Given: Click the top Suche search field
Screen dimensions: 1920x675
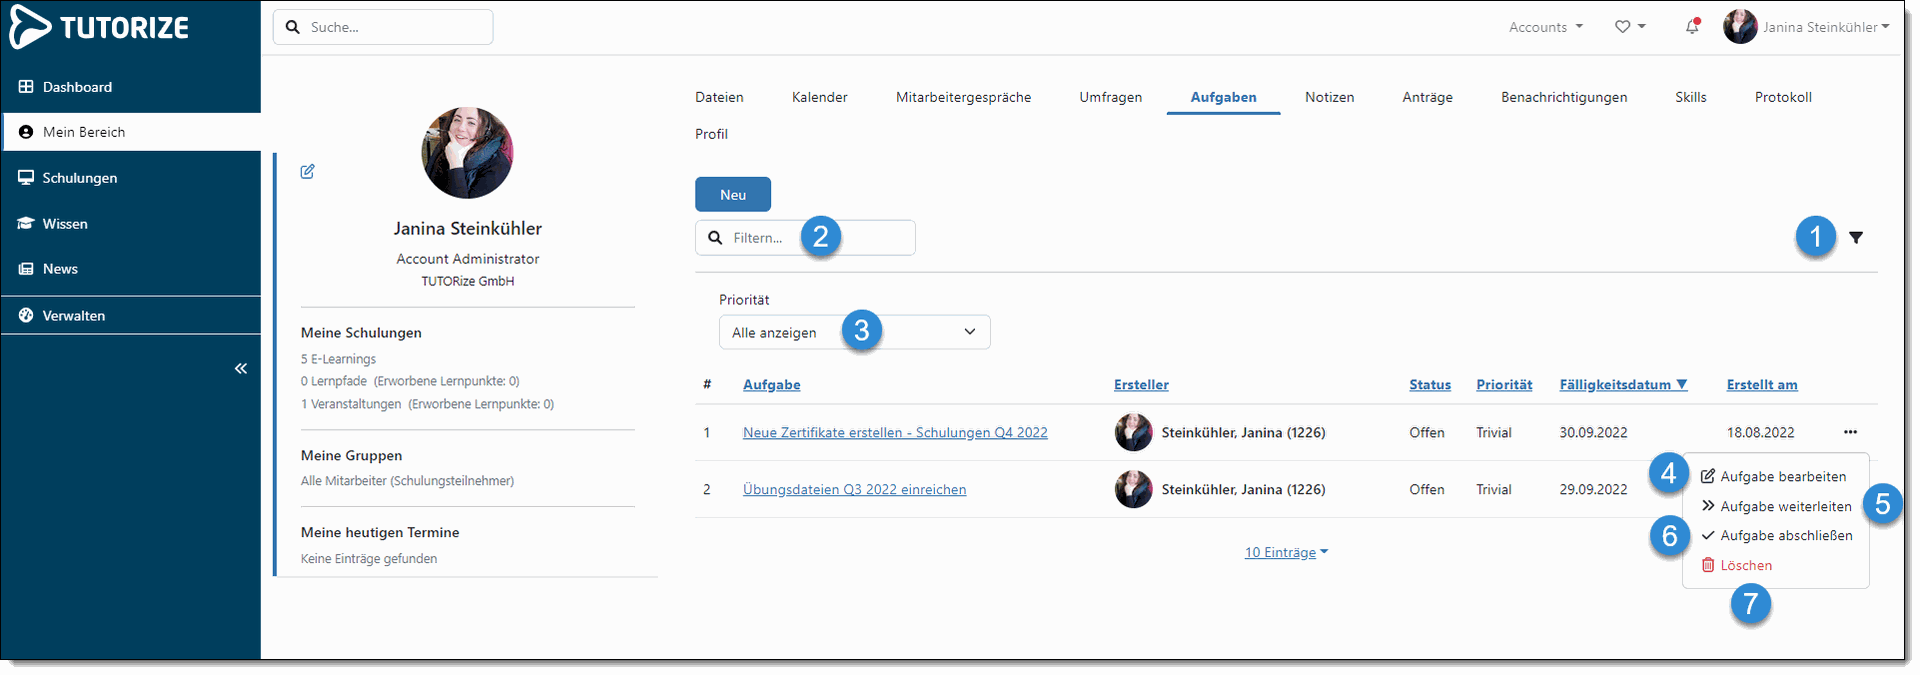Looking at the screenshot, I should point(383,27).
